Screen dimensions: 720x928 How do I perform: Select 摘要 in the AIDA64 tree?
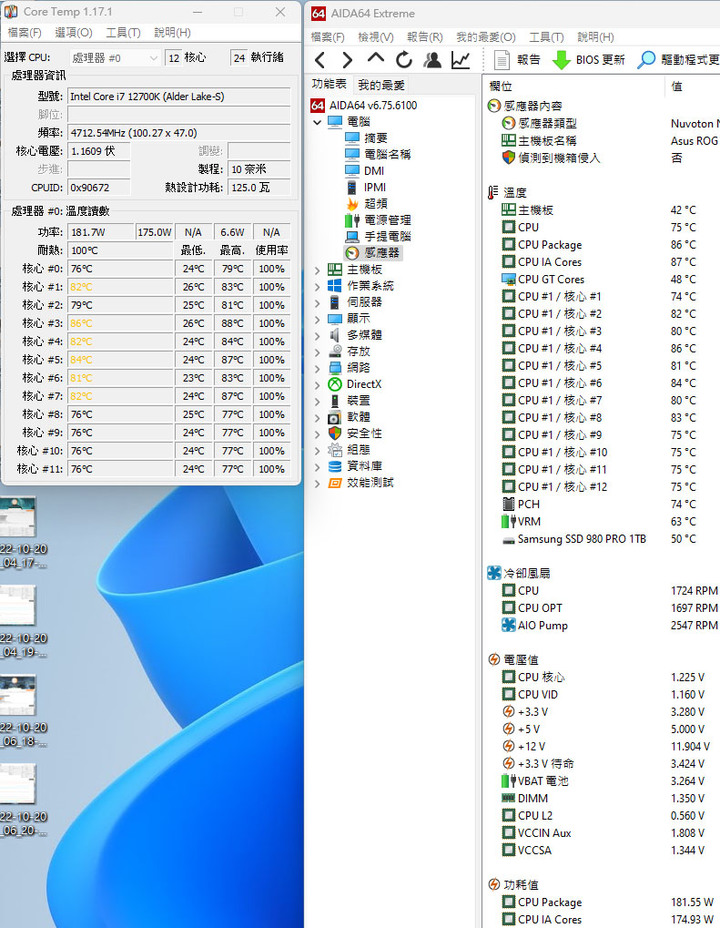pos(375,138)
